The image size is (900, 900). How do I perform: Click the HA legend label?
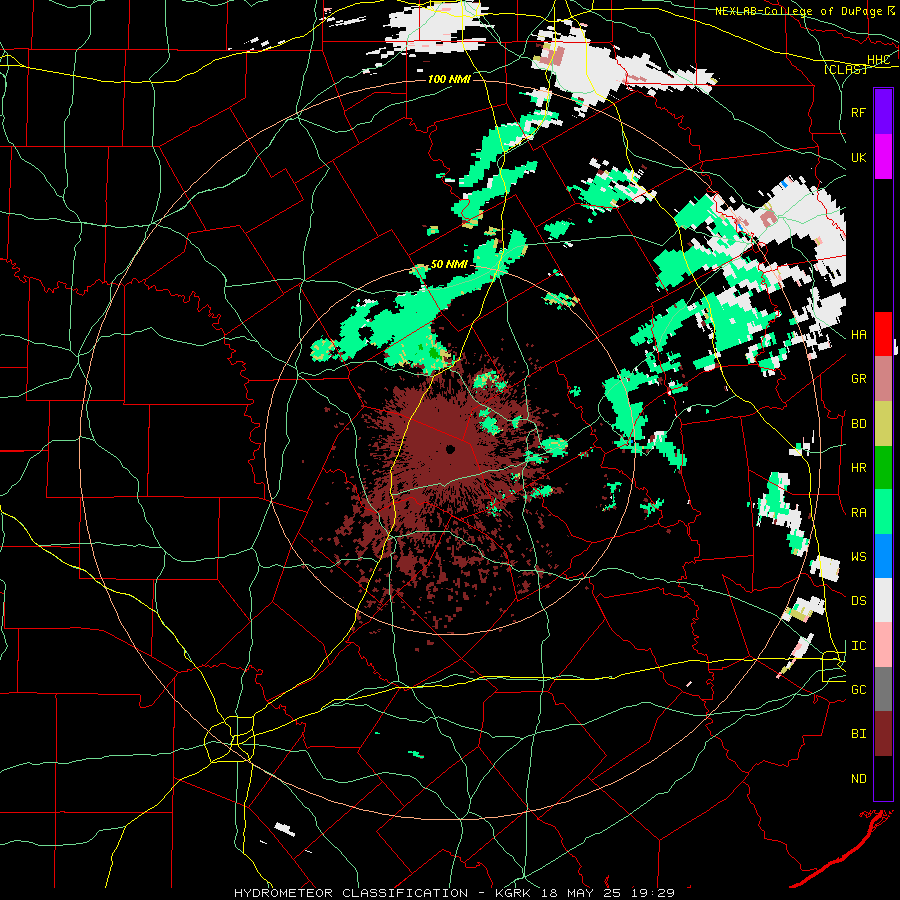(858, 335)
